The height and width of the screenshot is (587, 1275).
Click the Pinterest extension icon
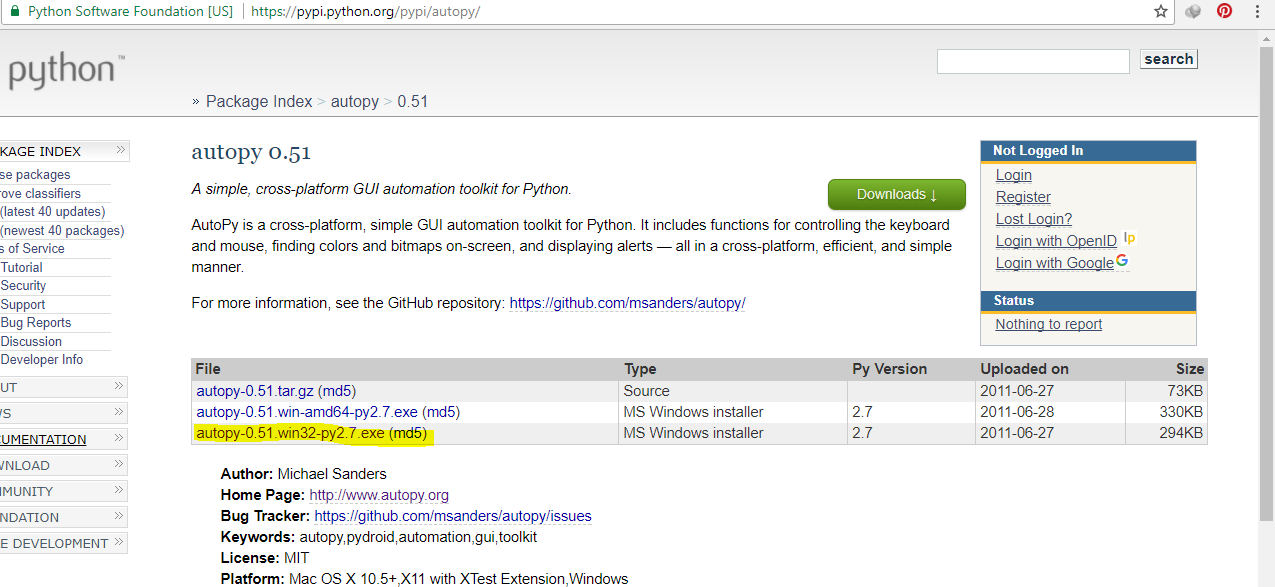[x=1224, y=11]
